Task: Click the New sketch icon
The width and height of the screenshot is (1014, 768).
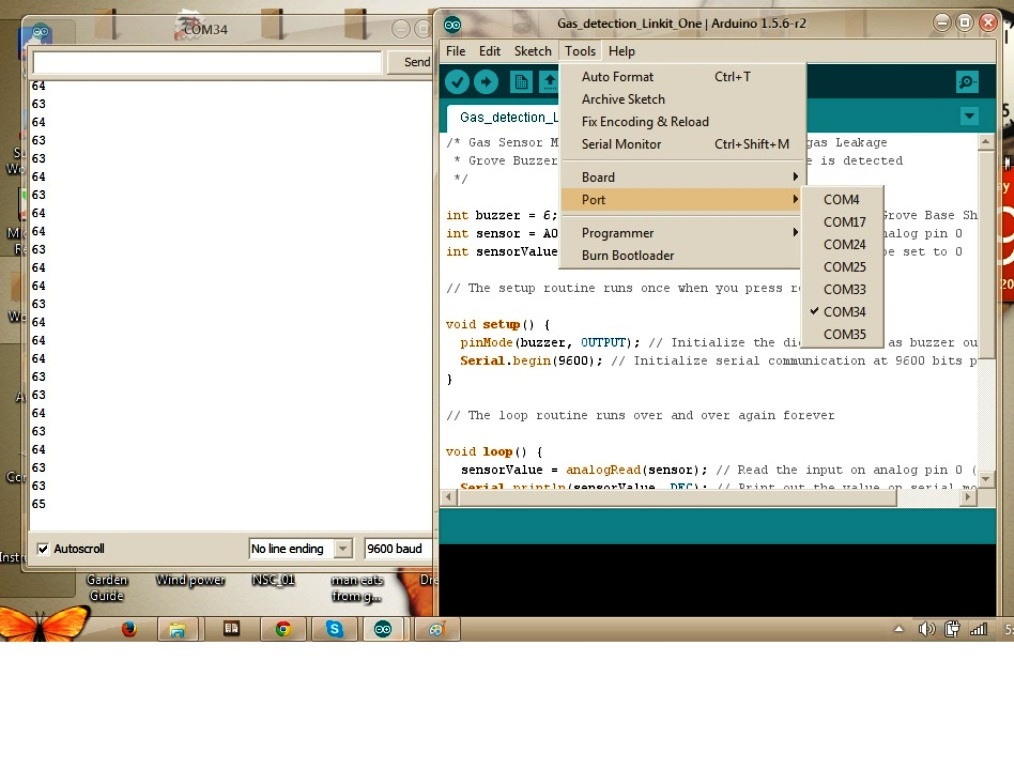Action: click(520, 82)
